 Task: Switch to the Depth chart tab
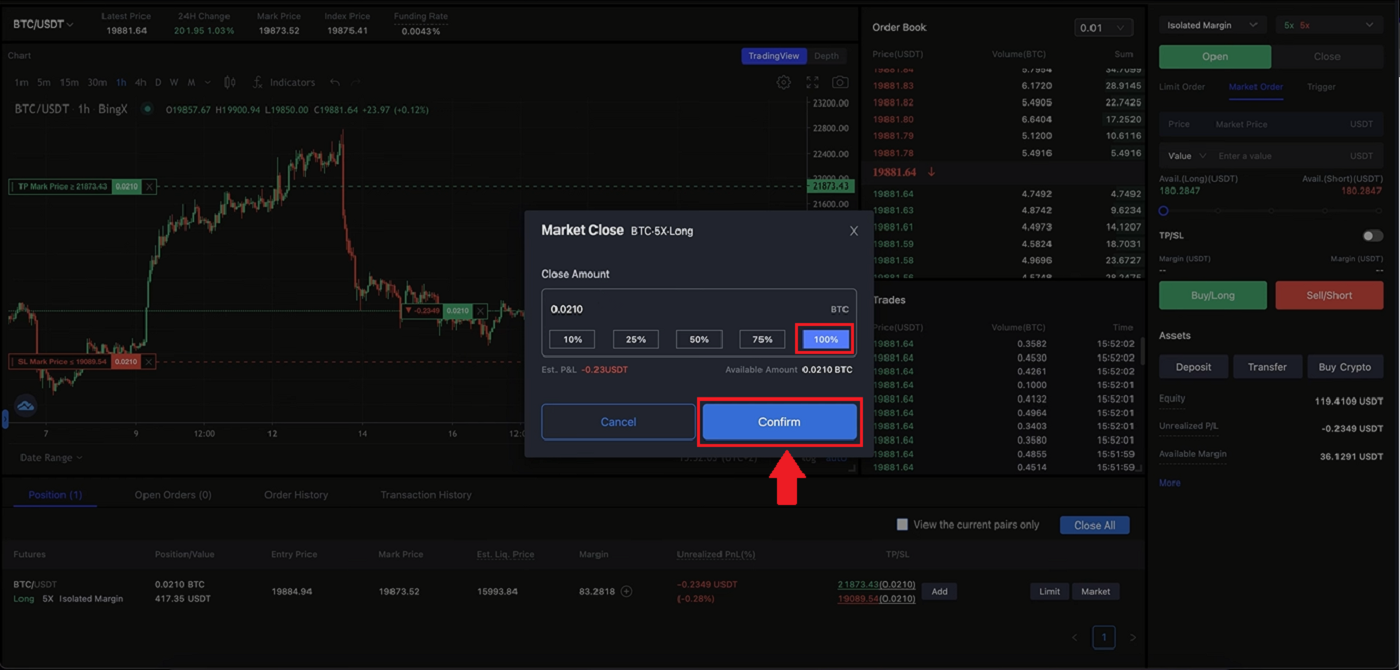click(827, 55)
